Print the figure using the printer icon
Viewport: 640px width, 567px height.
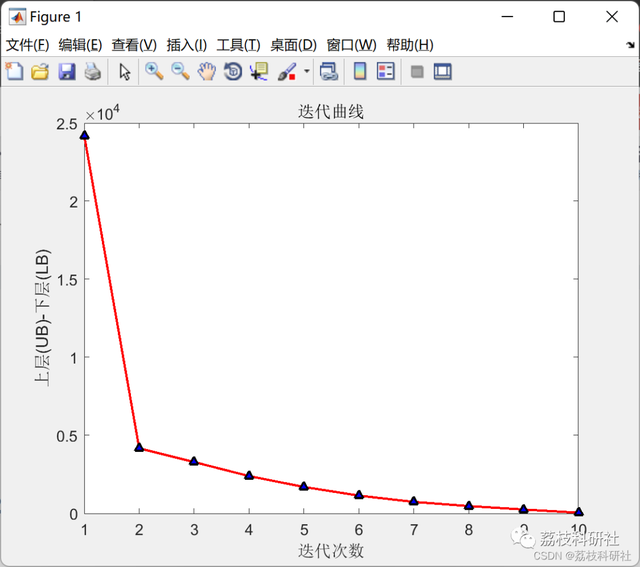point(93,71)
